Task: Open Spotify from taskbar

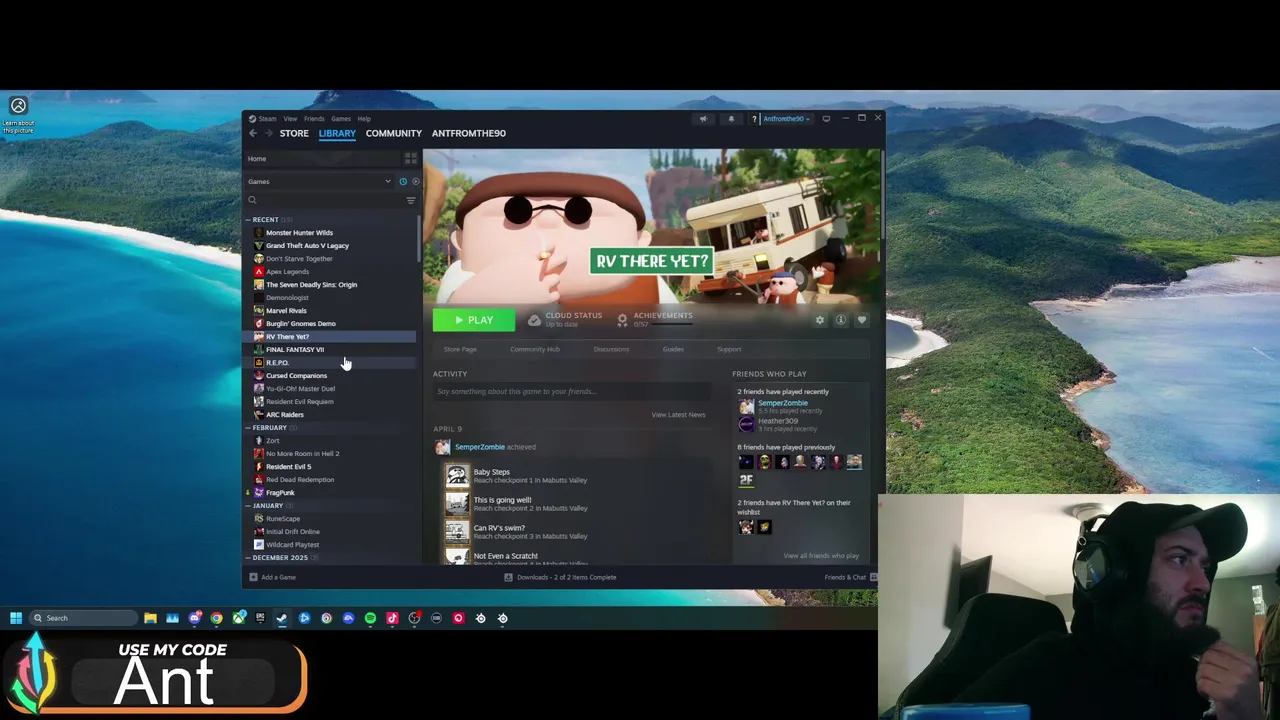Action: coord(370,618)
